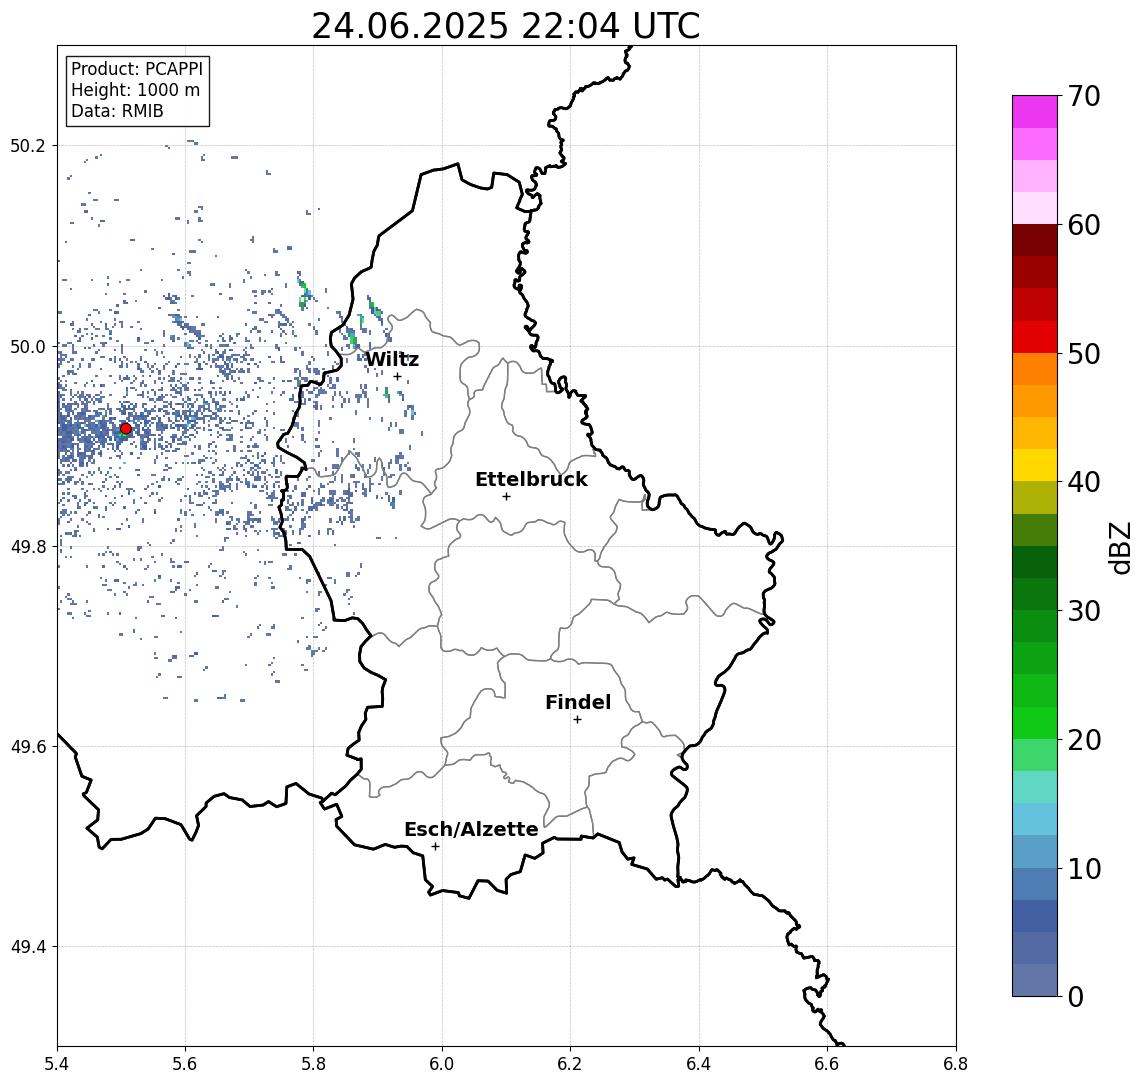Click the latitude axis label 50.0
The width and height of the screenshot is (1145, 1084).
pyautogui.click(x=28, y=346)
